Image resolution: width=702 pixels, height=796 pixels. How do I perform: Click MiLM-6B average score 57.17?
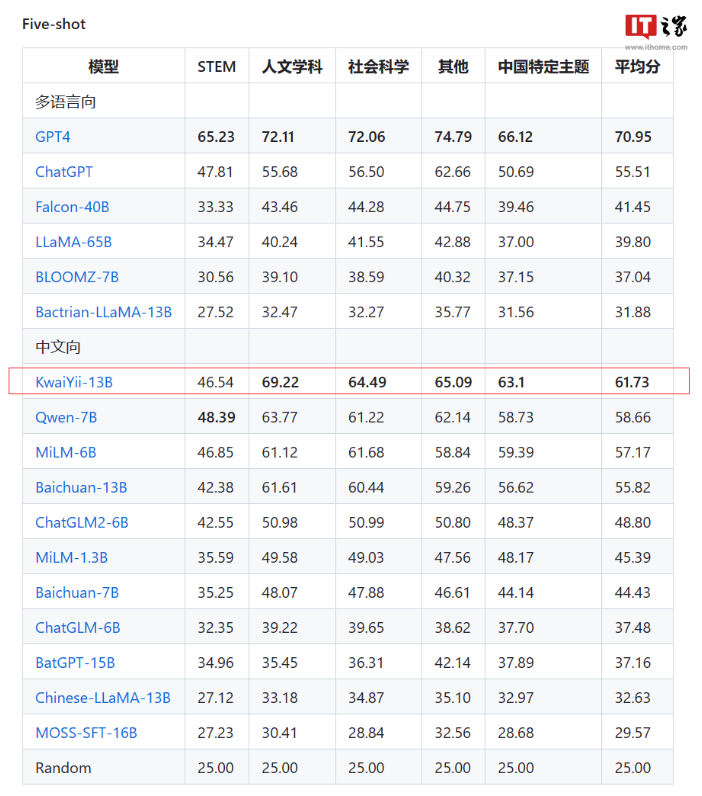(x=632, y=452)
